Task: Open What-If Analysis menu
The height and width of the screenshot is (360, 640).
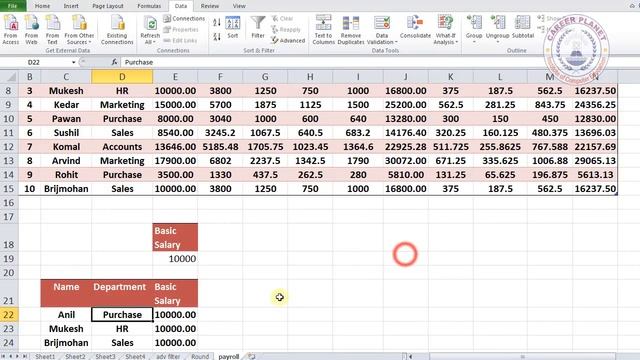Action: (445, 29)
